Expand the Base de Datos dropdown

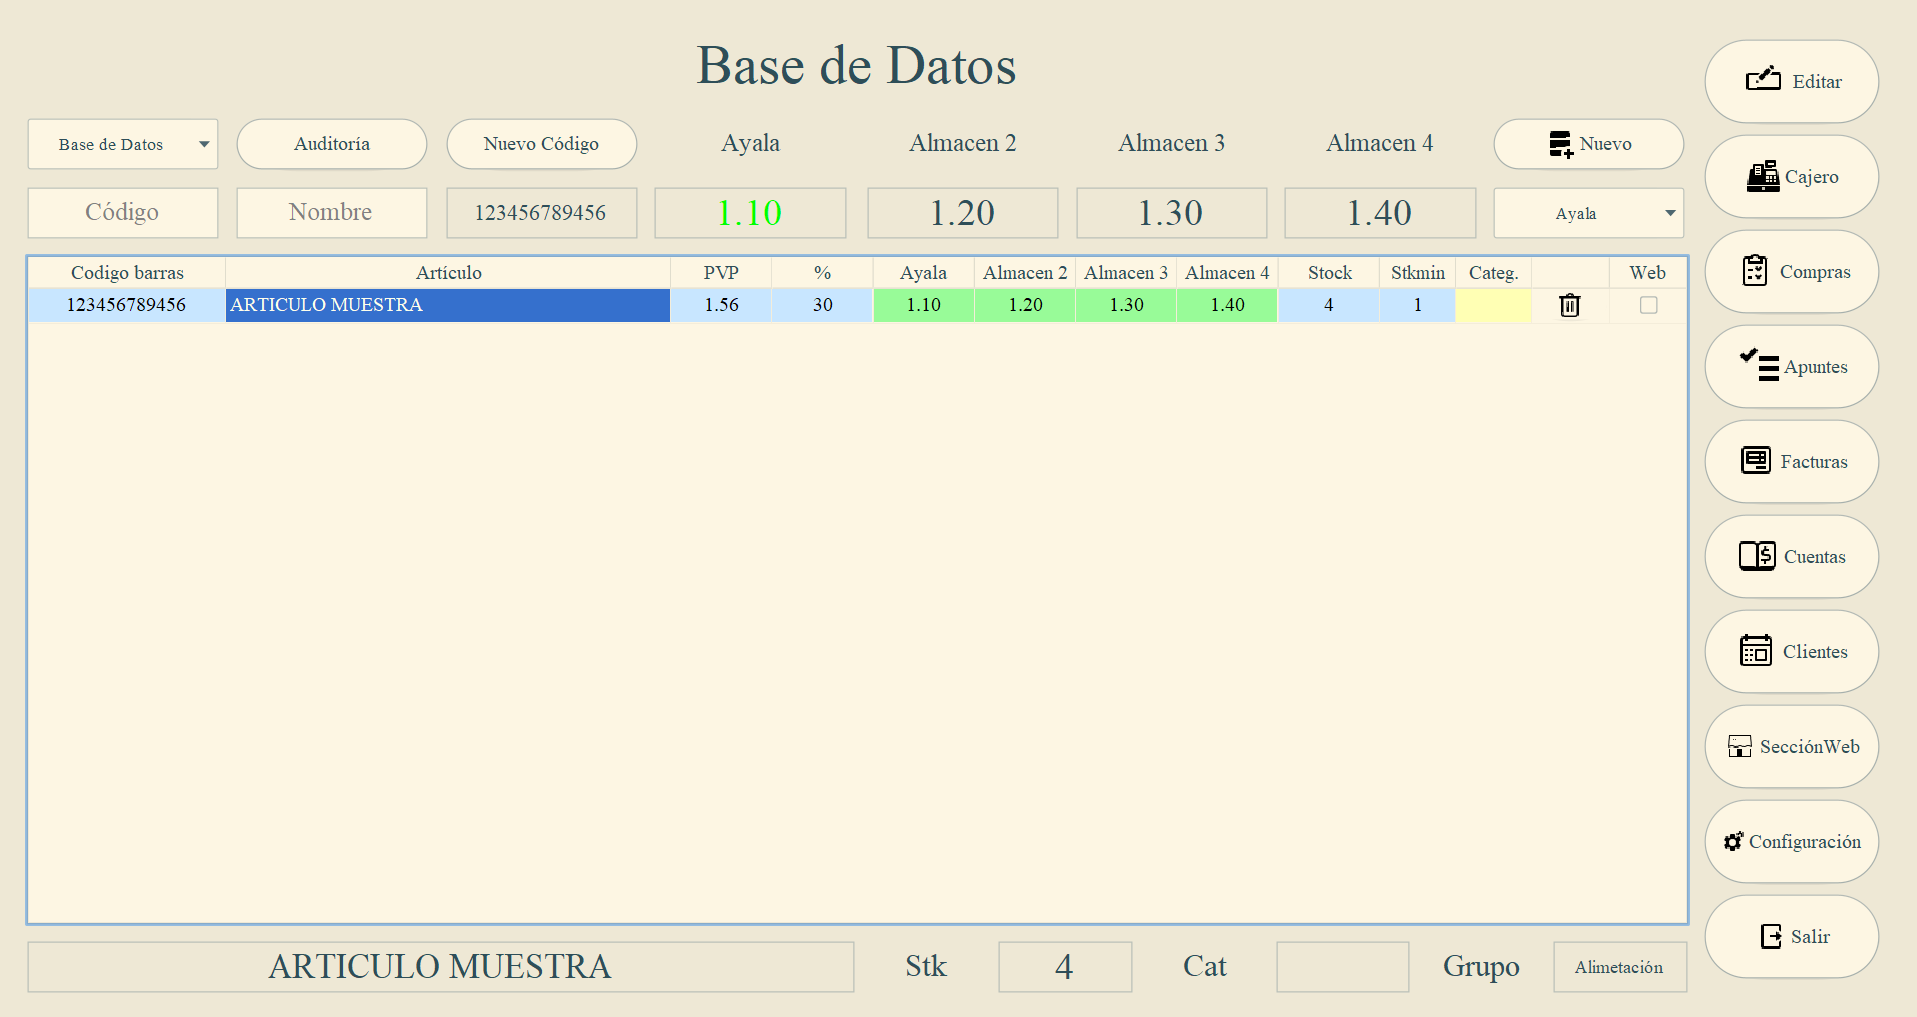click(123, 144)
